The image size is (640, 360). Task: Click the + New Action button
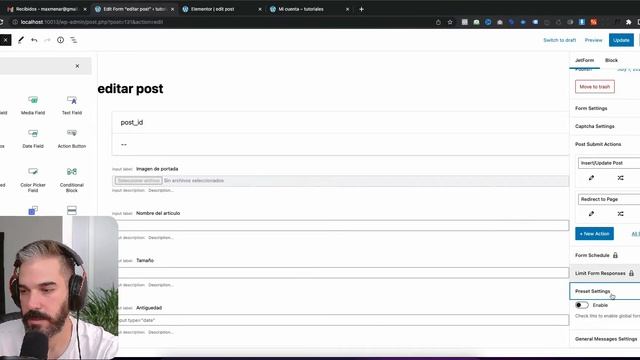click(594, 234)
